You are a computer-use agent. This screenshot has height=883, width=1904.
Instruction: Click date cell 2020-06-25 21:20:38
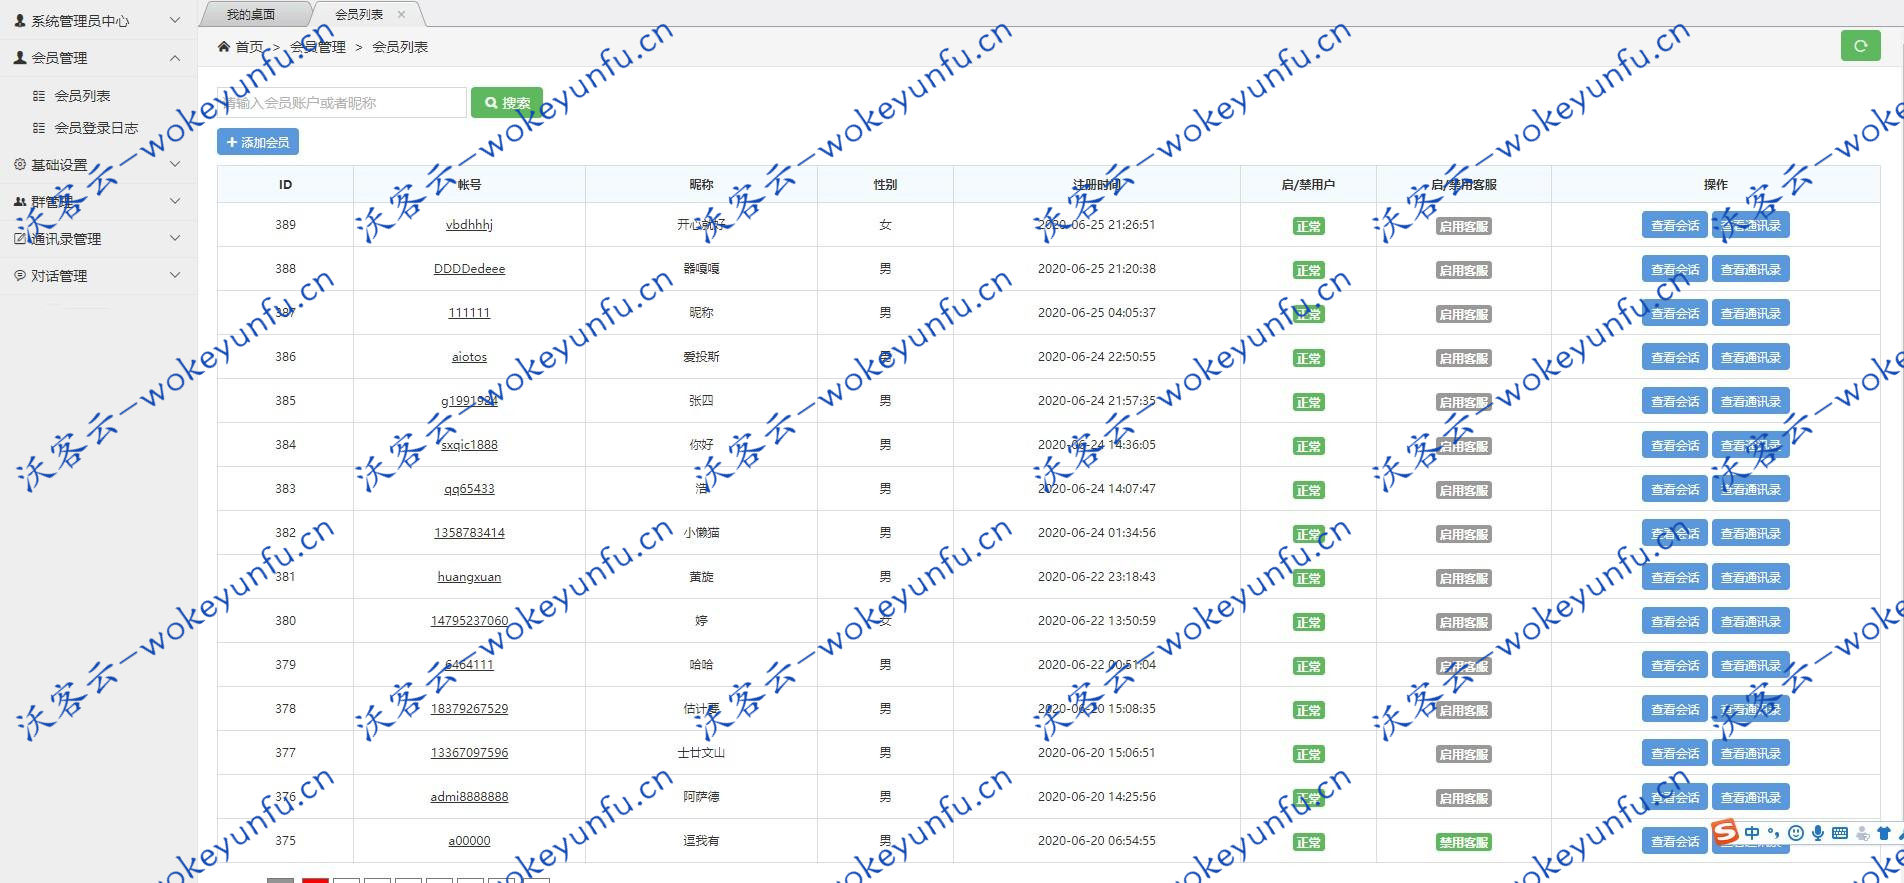coord(1096,269)
